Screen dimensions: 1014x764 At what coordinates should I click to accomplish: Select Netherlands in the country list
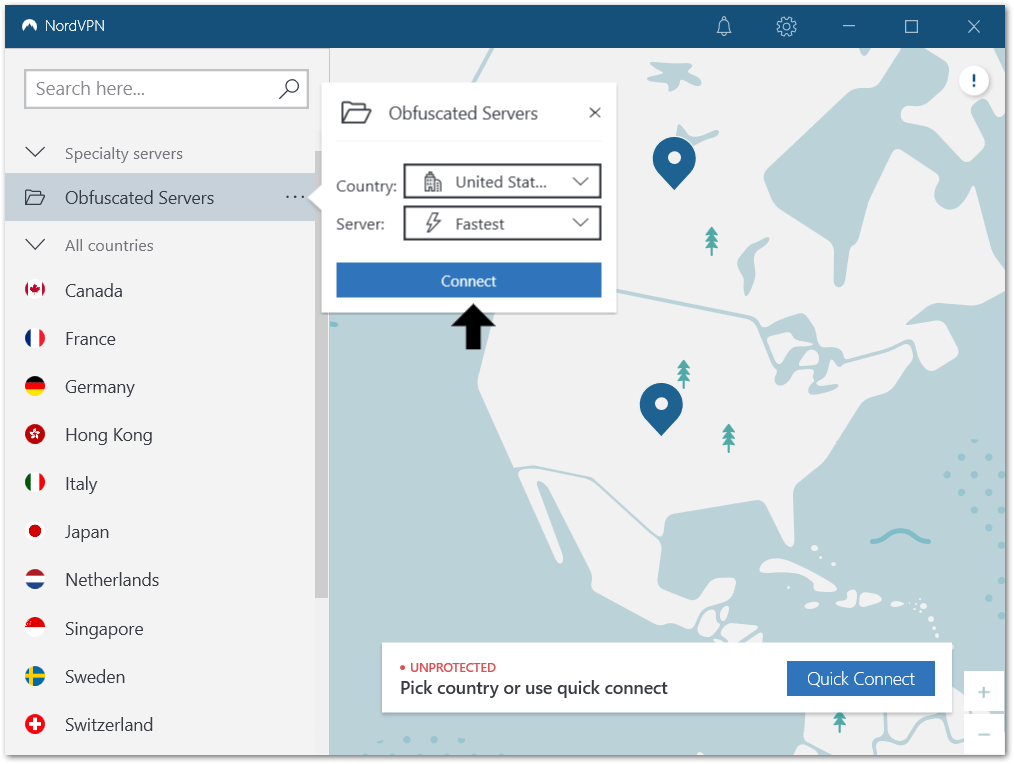click(160, 580)
